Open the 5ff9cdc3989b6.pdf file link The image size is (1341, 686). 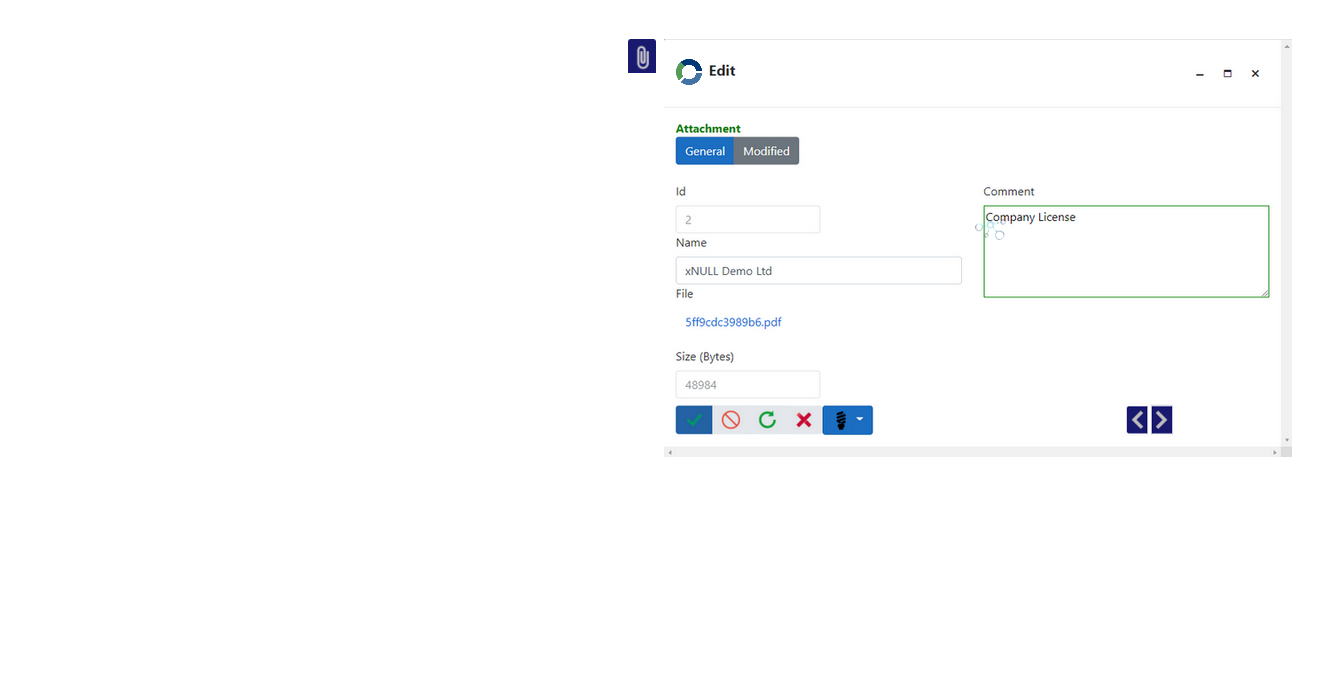click(x=733, y=322)
